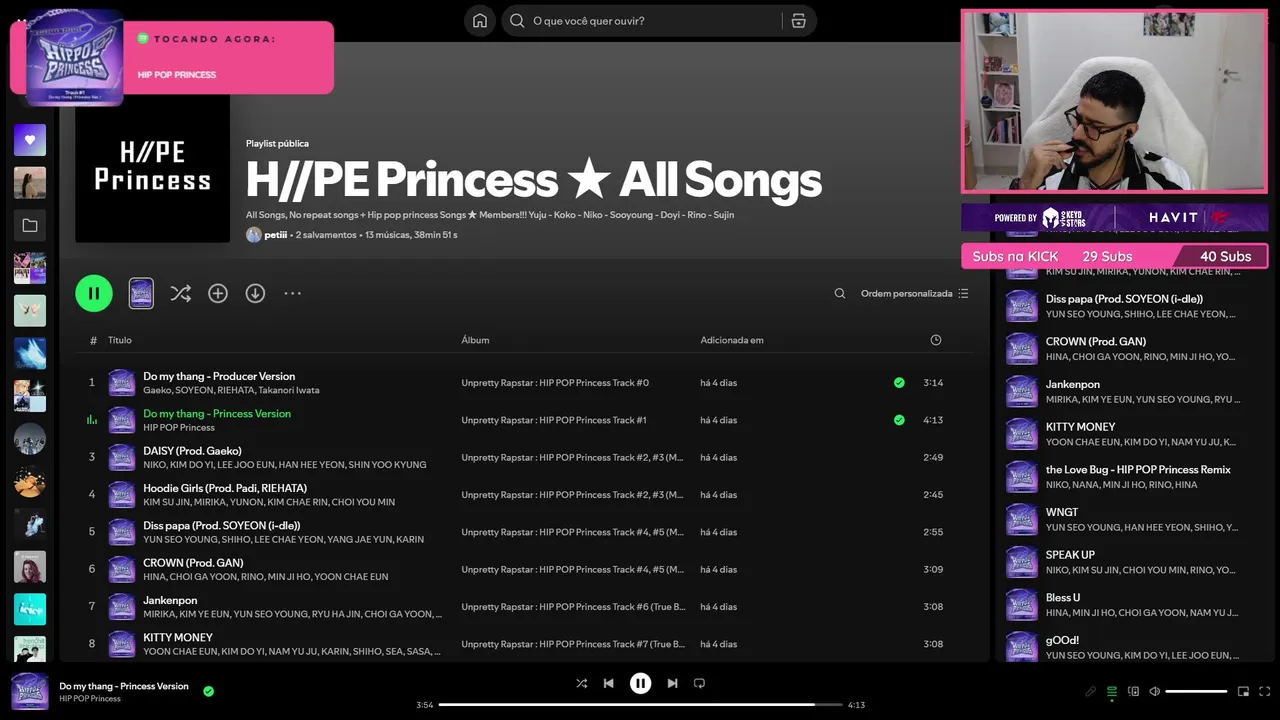Pause playback in the bottom player

[x=640, y=683]
